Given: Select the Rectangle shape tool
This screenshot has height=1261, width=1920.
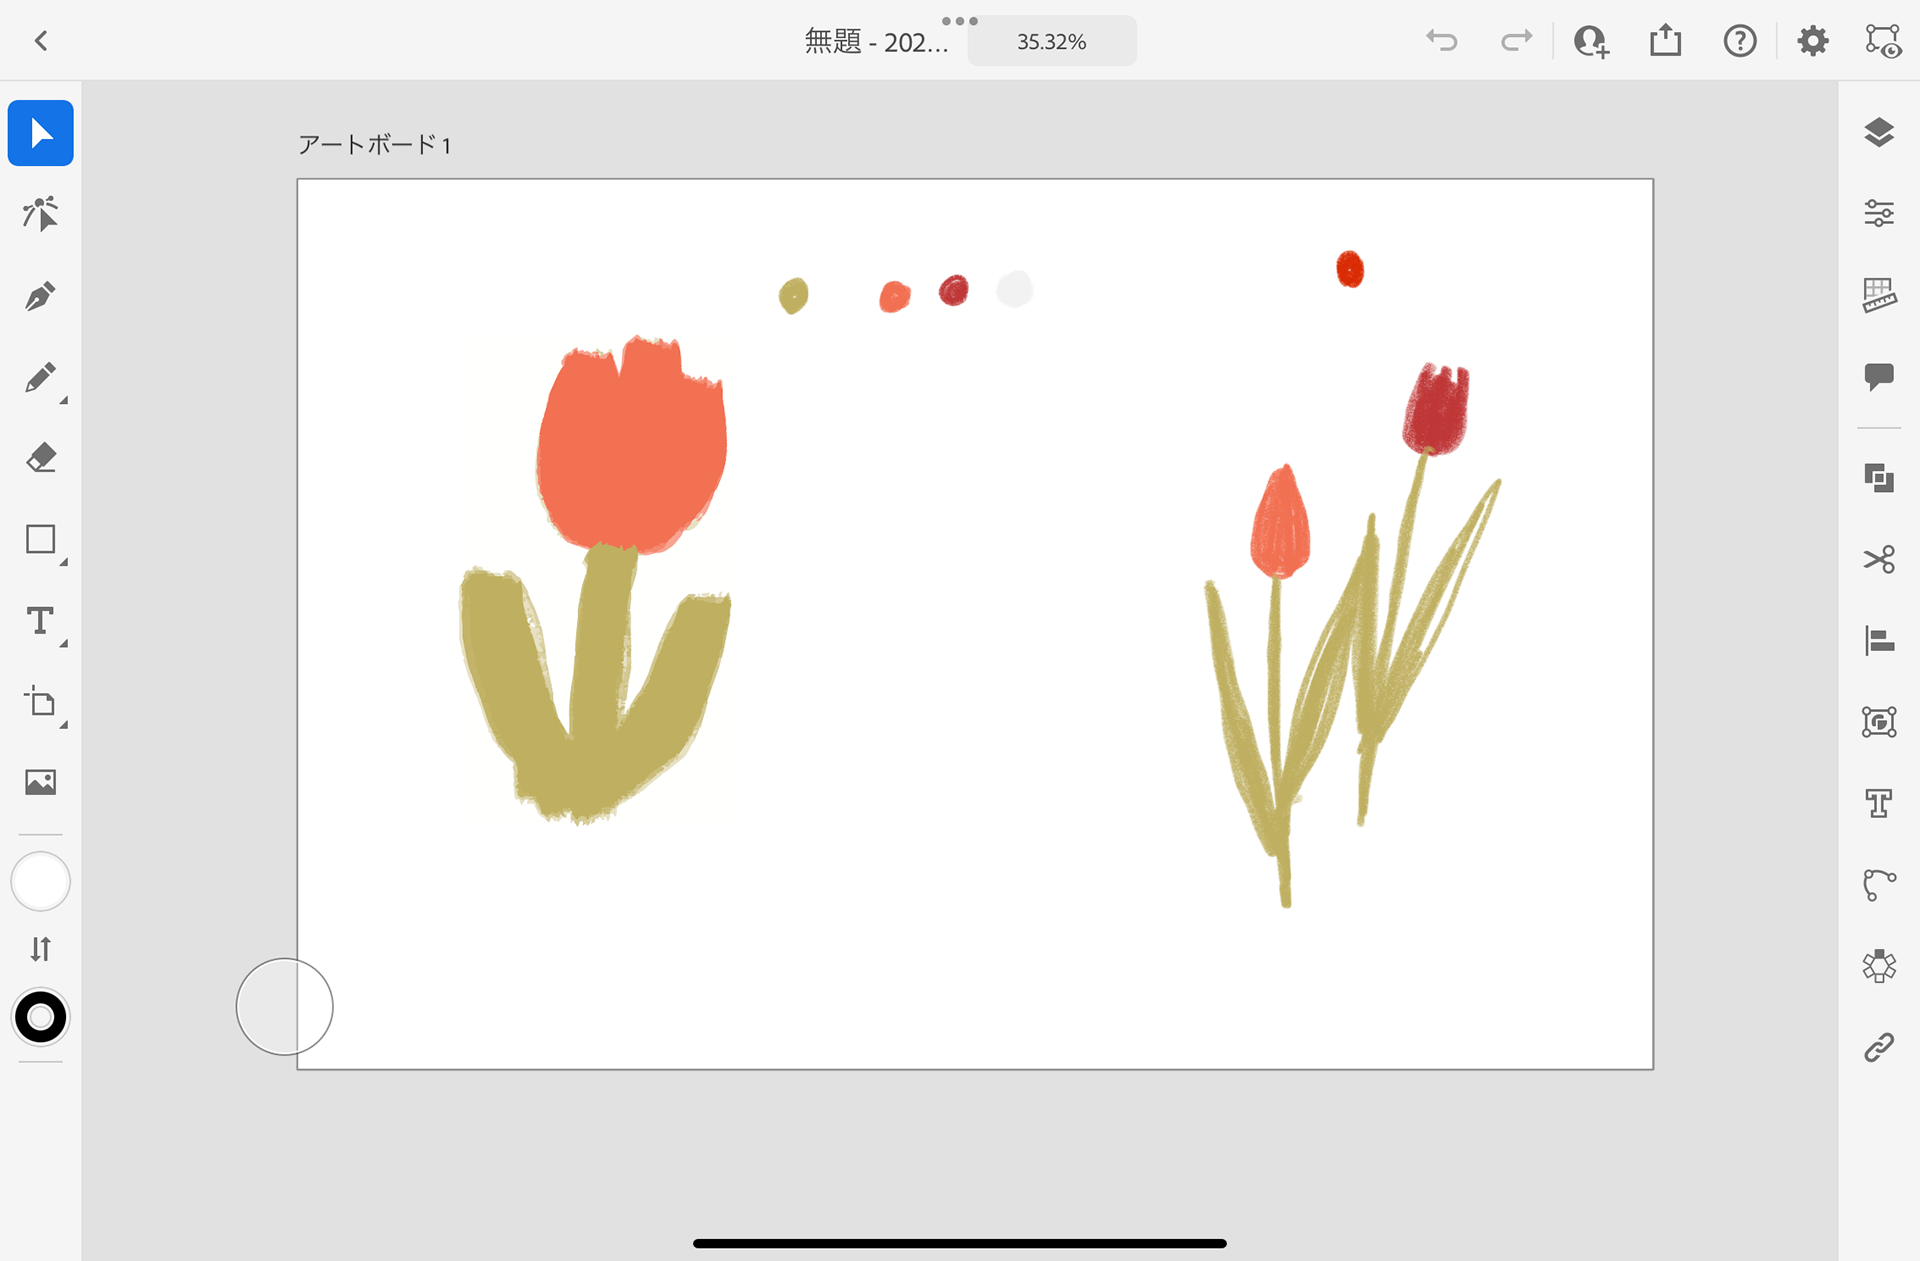Looking at the screenshot, I should 41,539.
